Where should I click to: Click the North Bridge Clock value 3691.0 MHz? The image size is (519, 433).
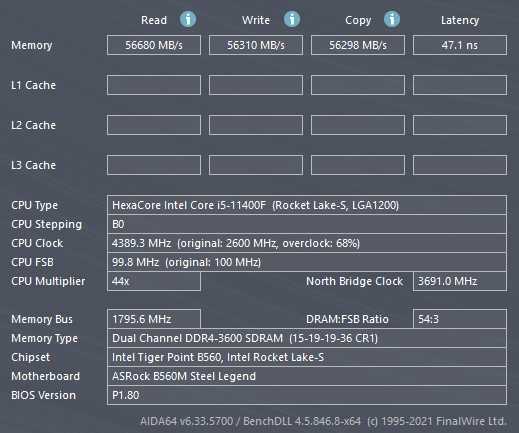(x=460, y=281)
